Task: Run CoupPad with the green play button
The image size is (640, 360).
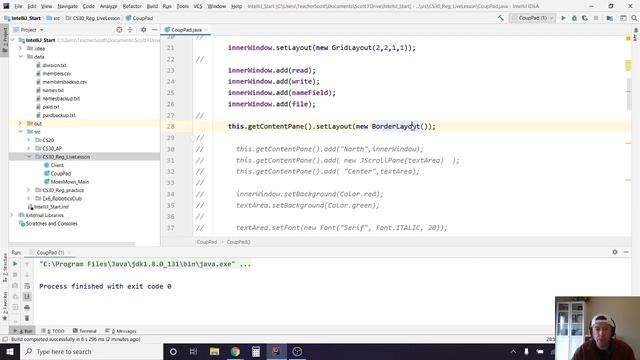Action: (x=563, y=18)
